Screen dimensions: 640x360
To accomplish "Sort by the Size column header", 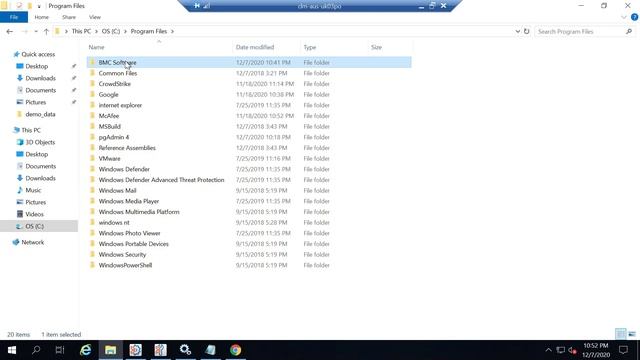I will (x=376, y=47).
